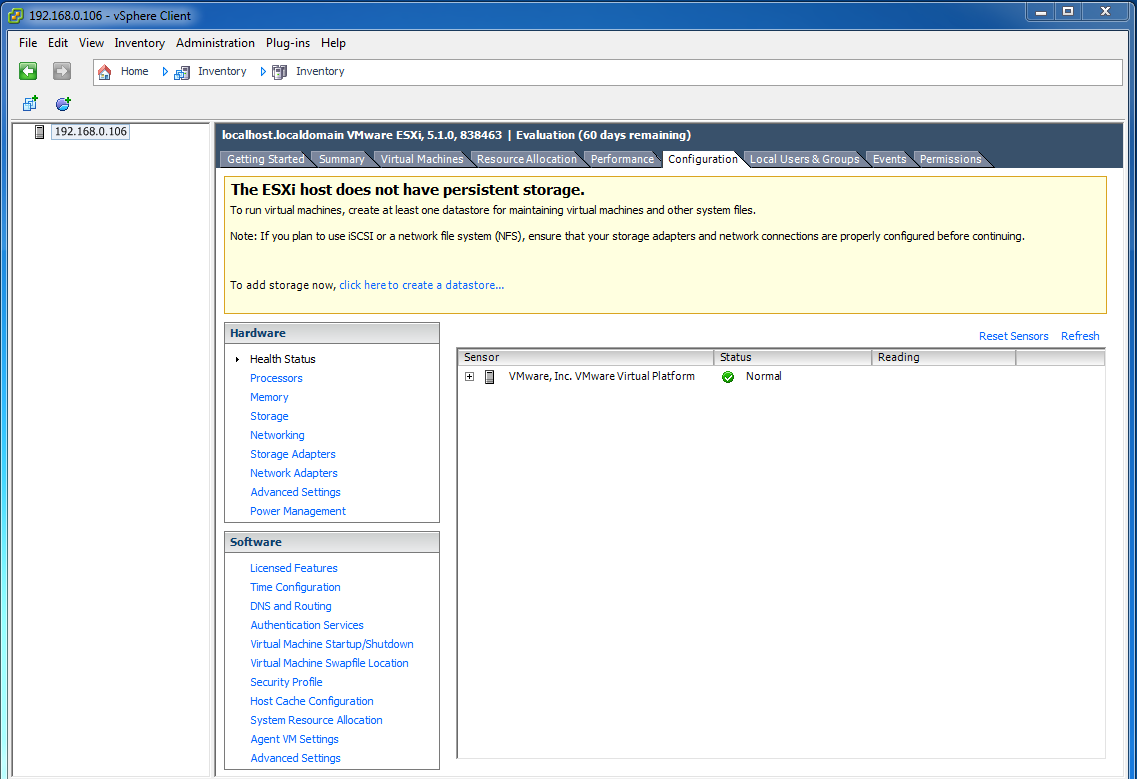Switch to the Resource Allocation tab

click(x=526, y=159)
